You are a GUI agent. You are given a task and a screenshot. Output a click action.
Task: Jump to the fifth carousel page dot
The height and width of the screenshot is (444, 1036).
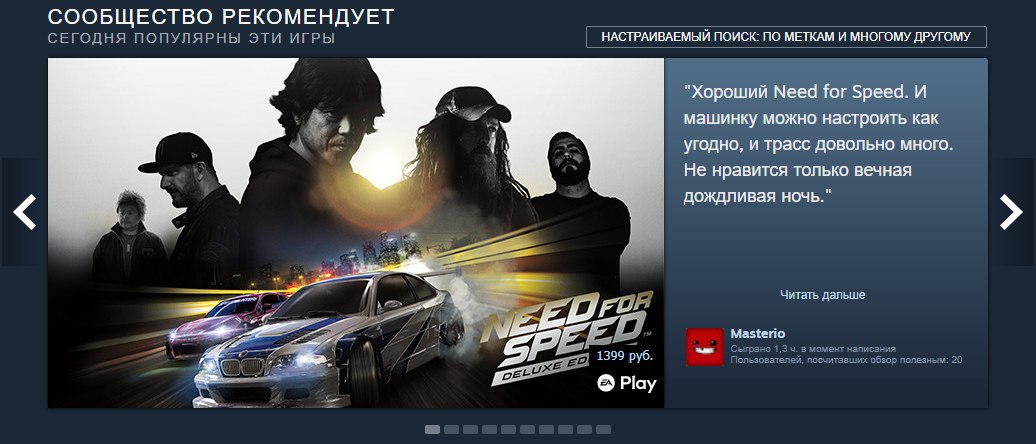[x=508, y=429]
